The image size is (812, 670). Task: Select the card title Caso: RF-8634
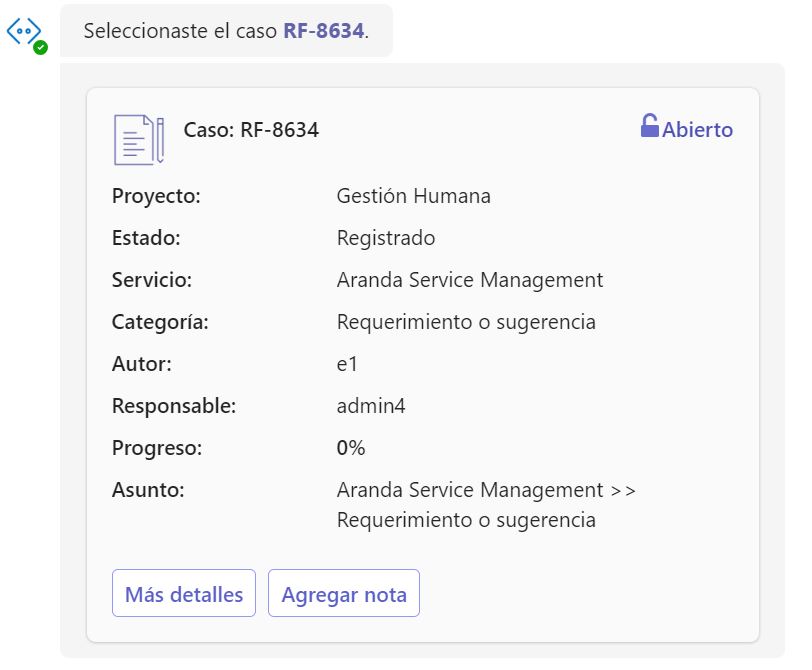251,129
